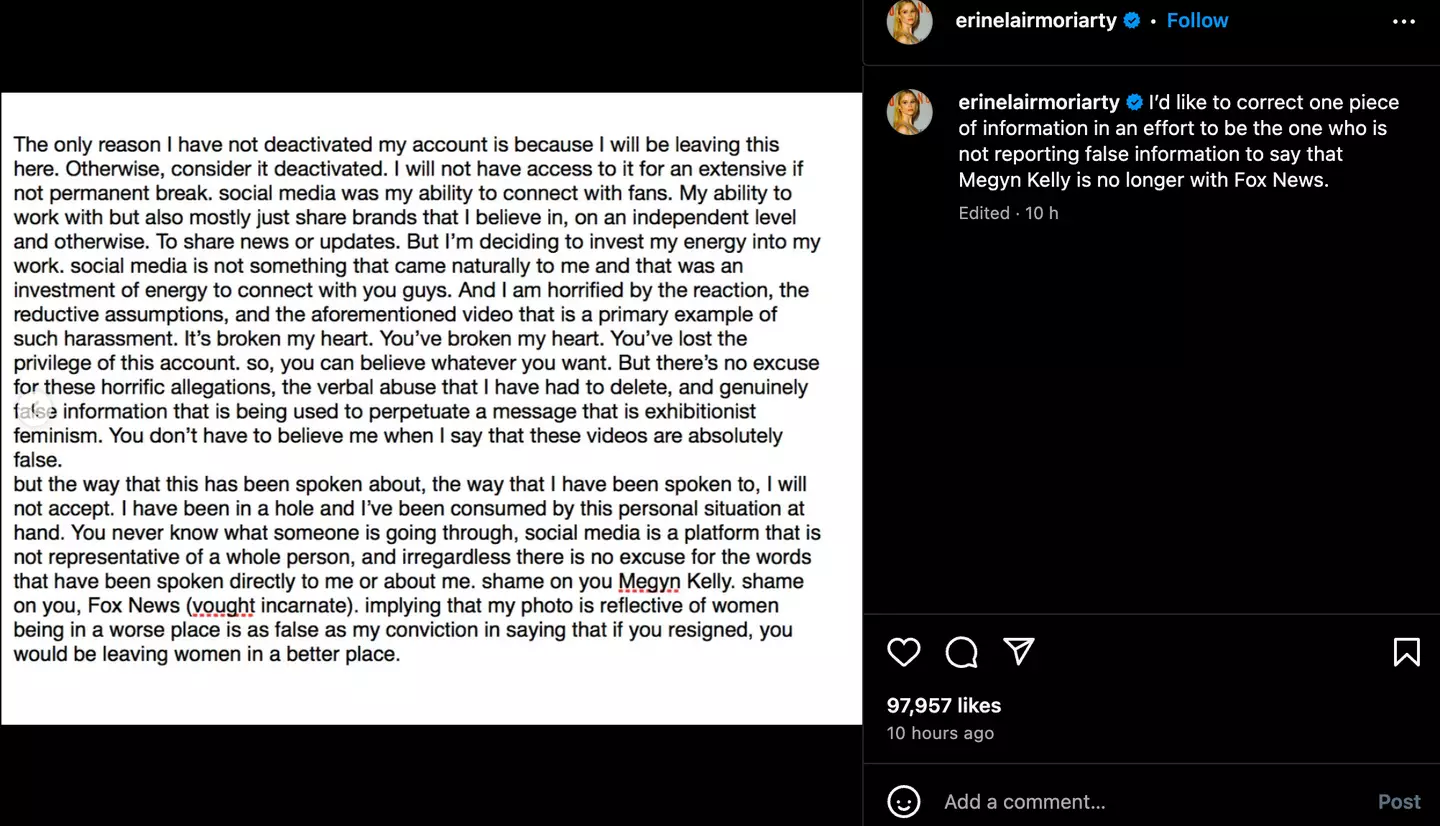Open the emoji picker in comment box
1440x826 pixels.
(x=903, y=802)
